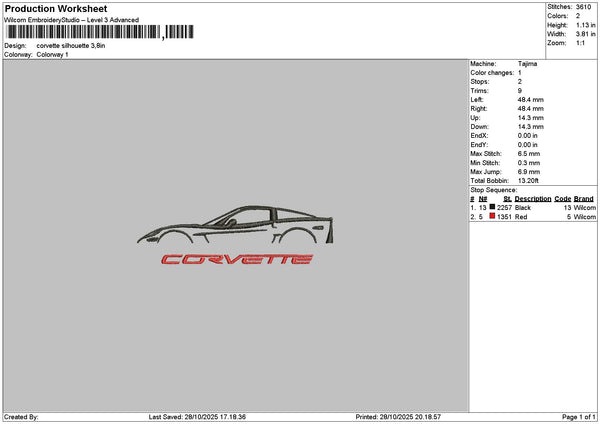The image size is (600, 424).
Task: Click the 'Color changes:' label
Action: [492, 73]
